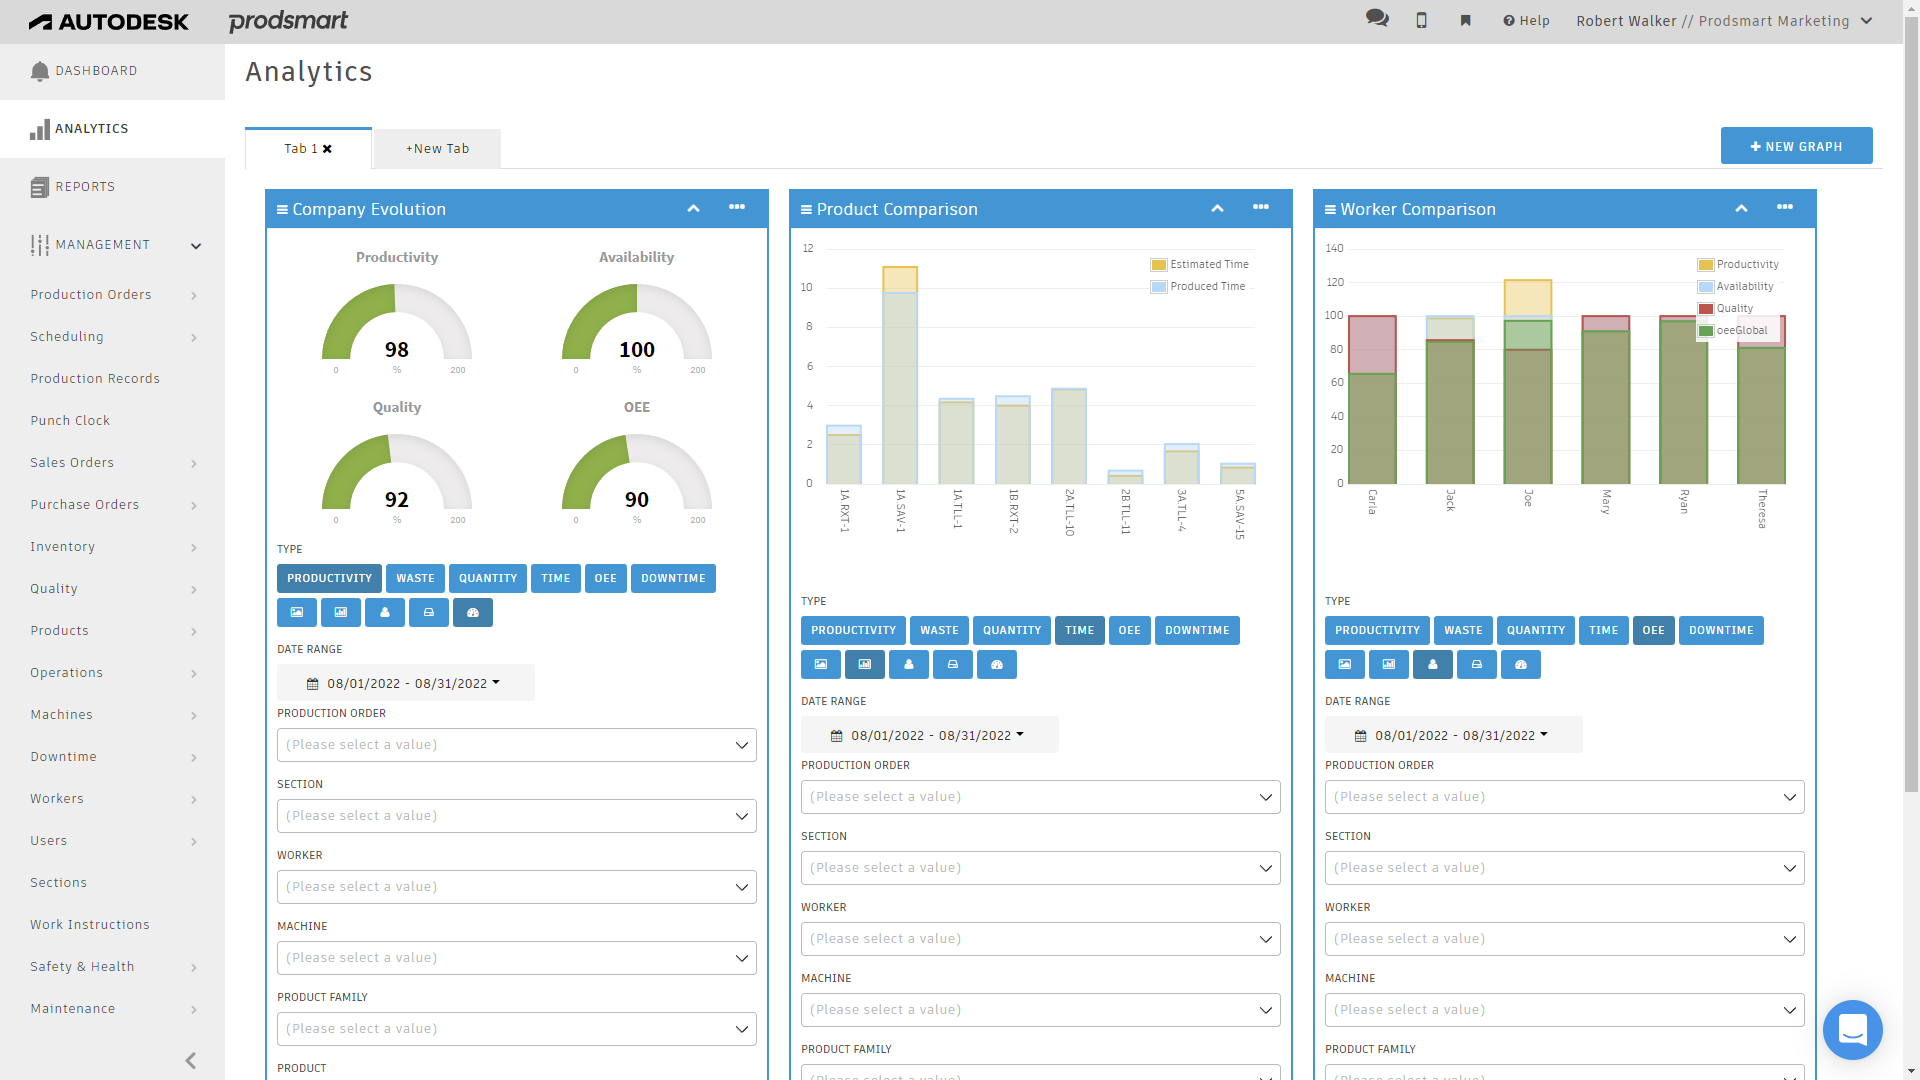Select OEE type in Product Comparison
Viewport: 1920px width, 1080px height.
click(1129, 629)
